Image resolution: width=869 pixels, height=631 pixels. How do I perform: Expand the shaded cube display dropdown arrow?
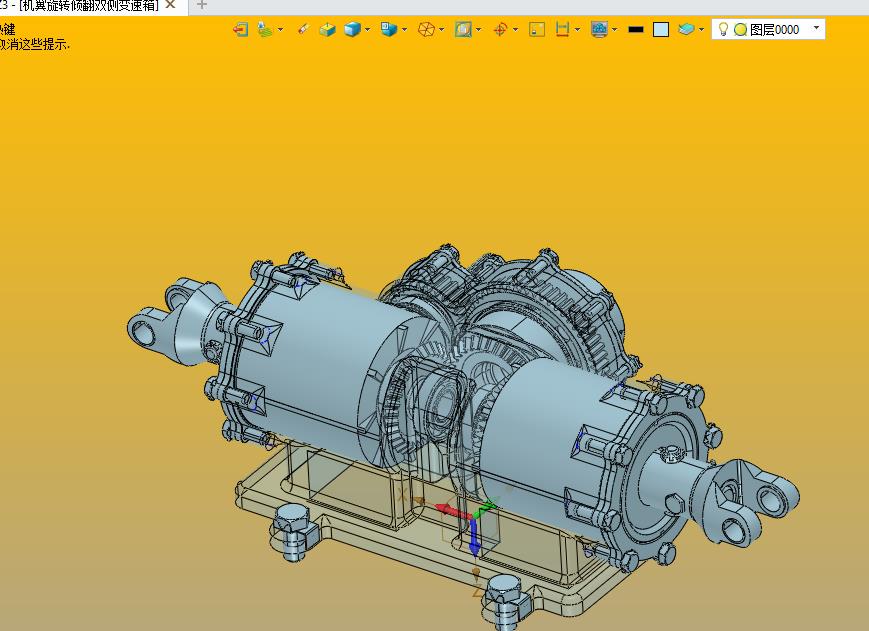367,29
